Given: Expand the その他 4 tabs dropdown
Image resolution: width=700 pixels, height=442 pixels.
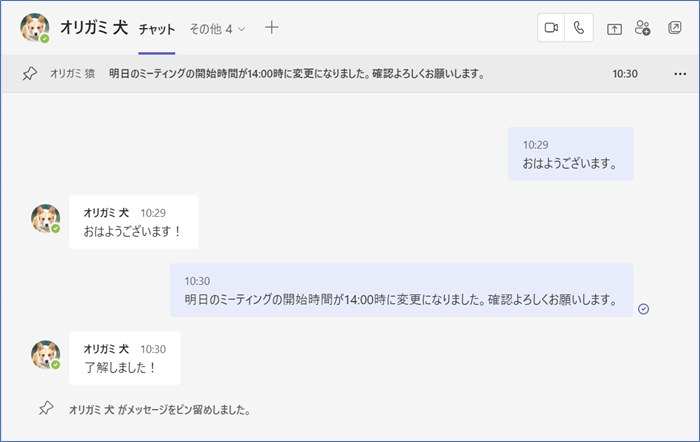Looking at the screenshot, I should (x=217, y=29).
